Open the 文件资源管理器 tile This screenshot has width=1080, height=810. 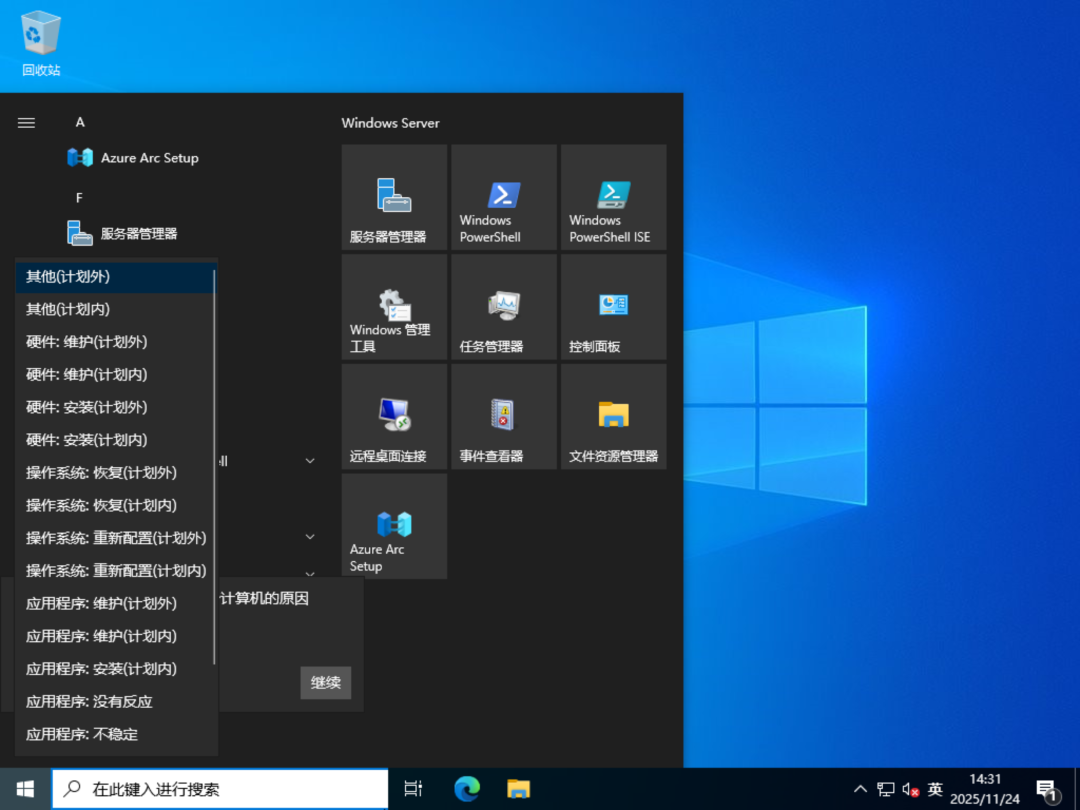(613, 416)
